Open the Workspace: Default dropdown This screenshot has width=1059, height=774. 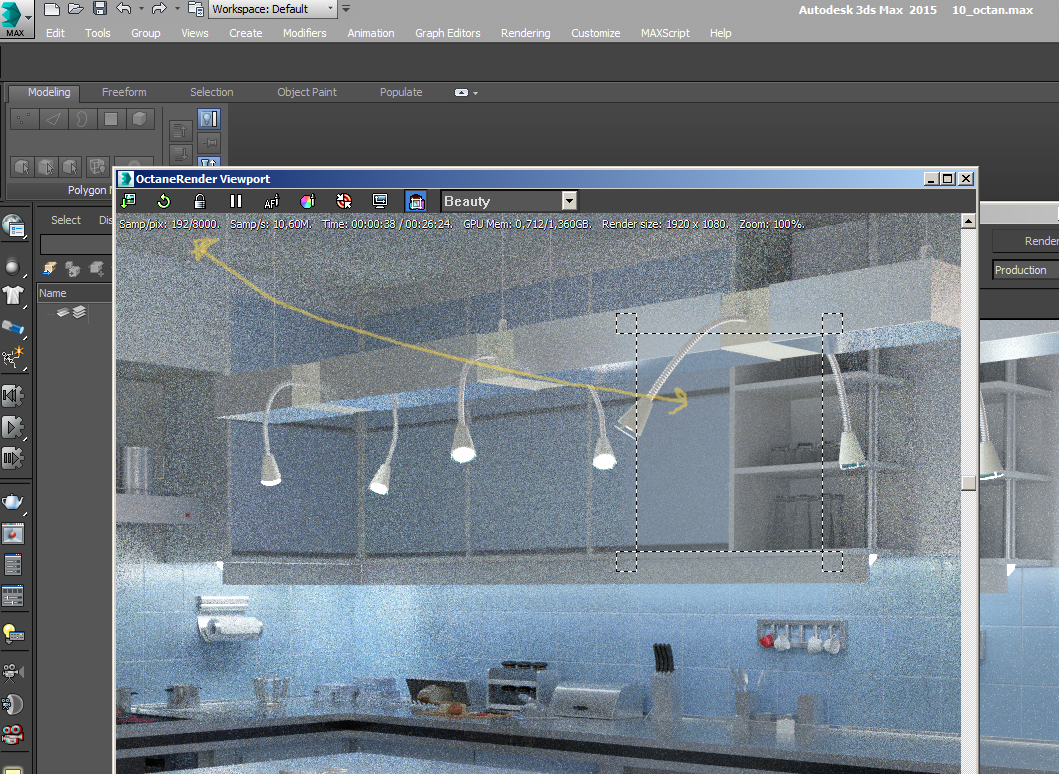(x=272, y=9)
